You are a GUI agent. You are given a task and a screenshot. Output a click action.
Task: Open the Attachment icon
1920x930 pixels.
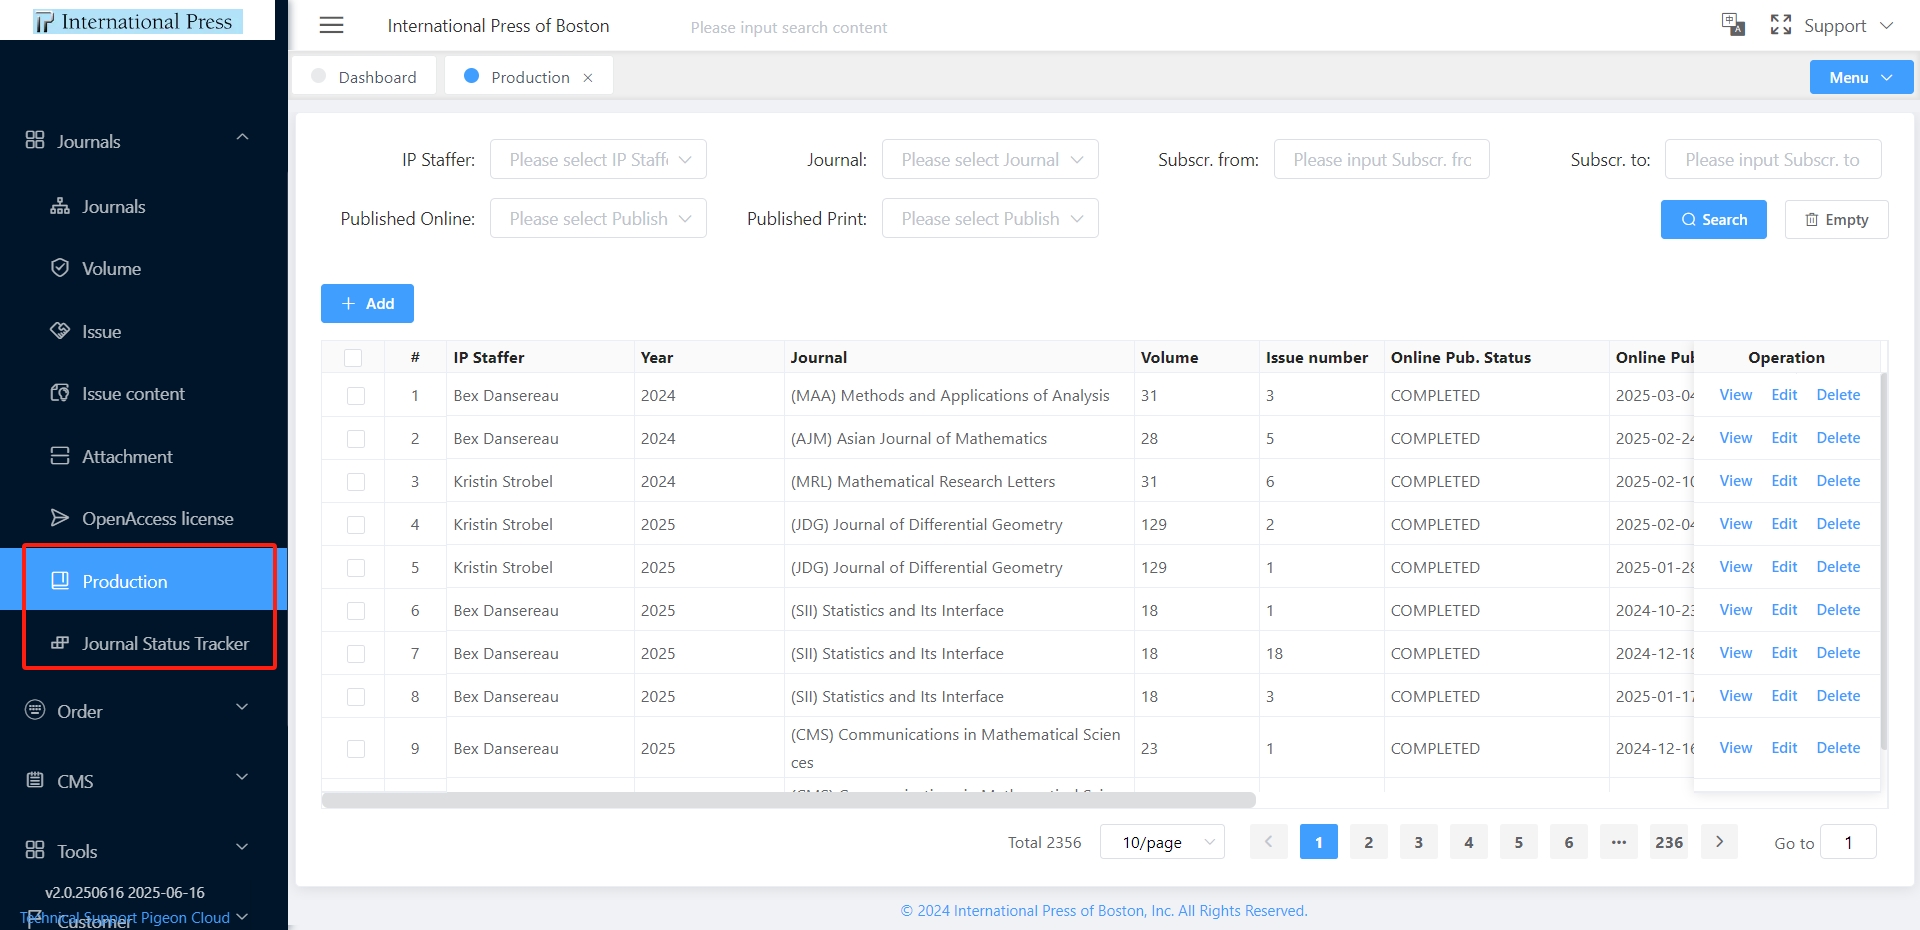[x=60, y=456]
